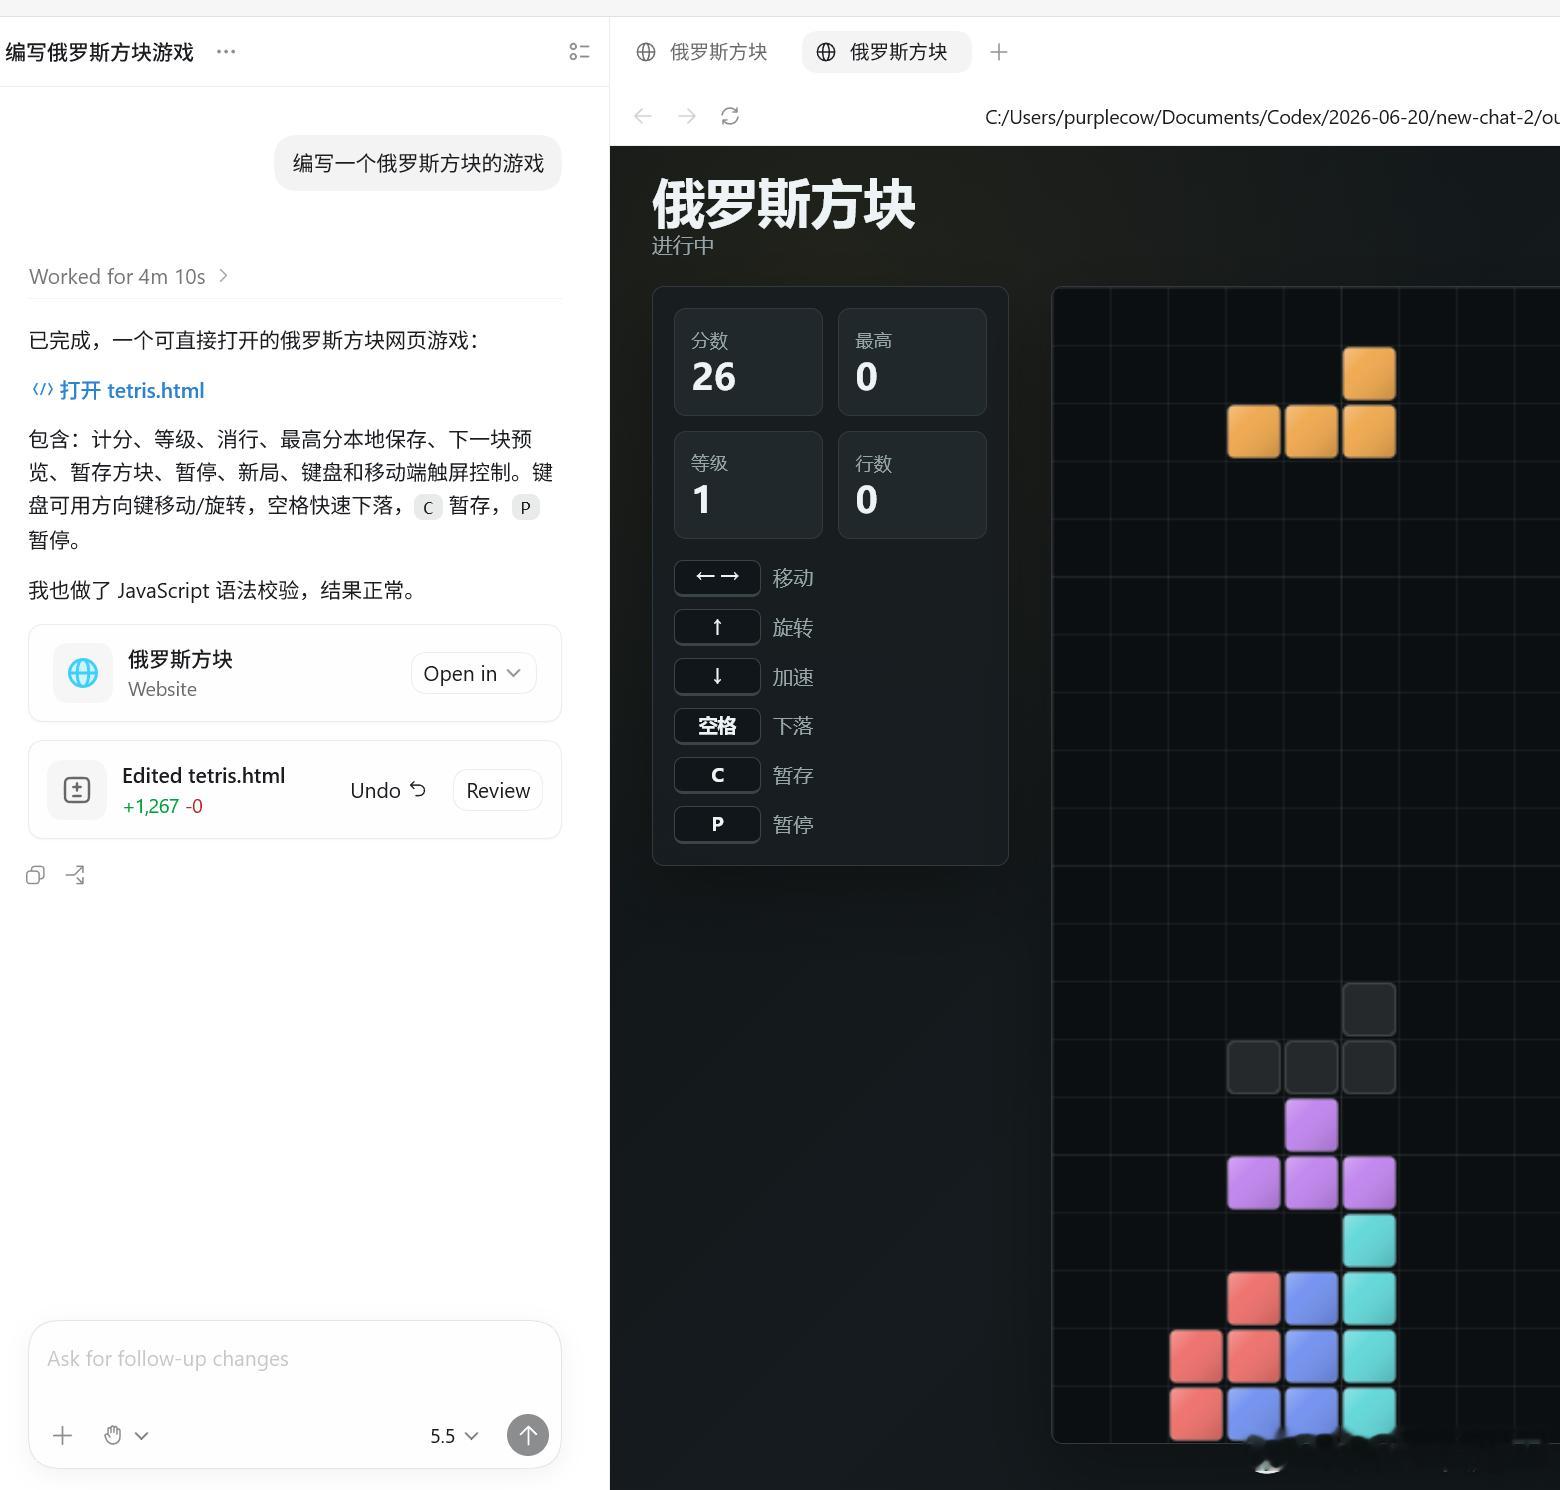Open the 5.5 model selector
This screenshot has width=1560, height=1490.
tap(454, 1436)
